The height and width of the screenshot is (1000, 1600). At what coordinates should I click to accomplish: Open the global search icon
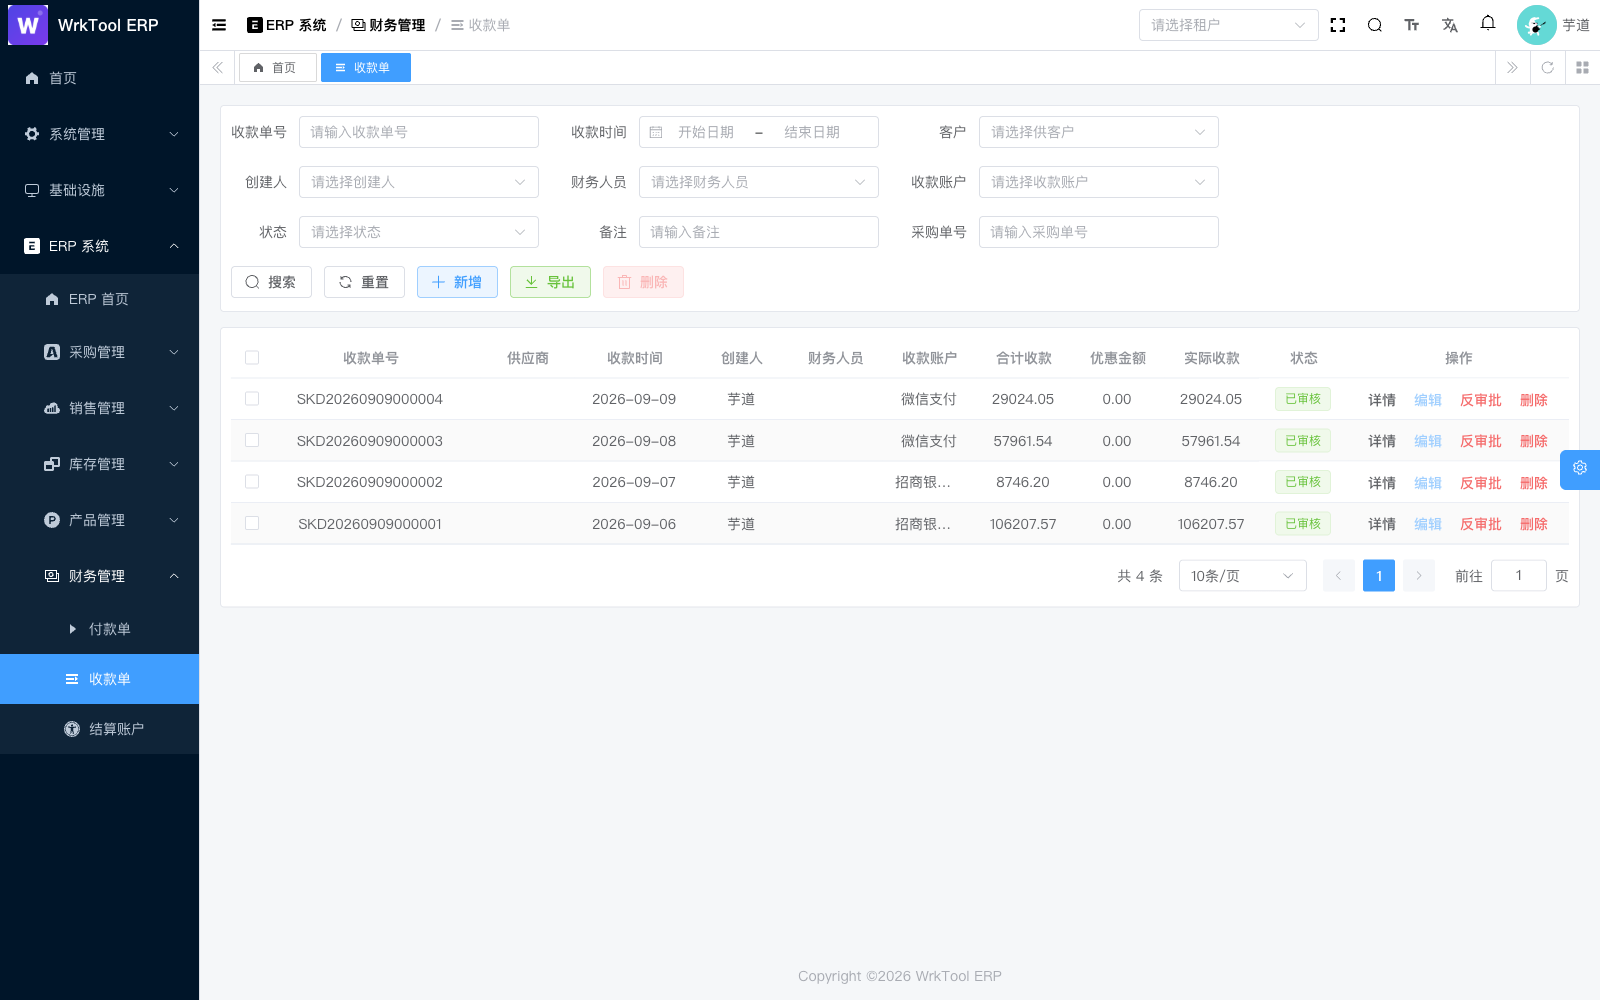1375,25
